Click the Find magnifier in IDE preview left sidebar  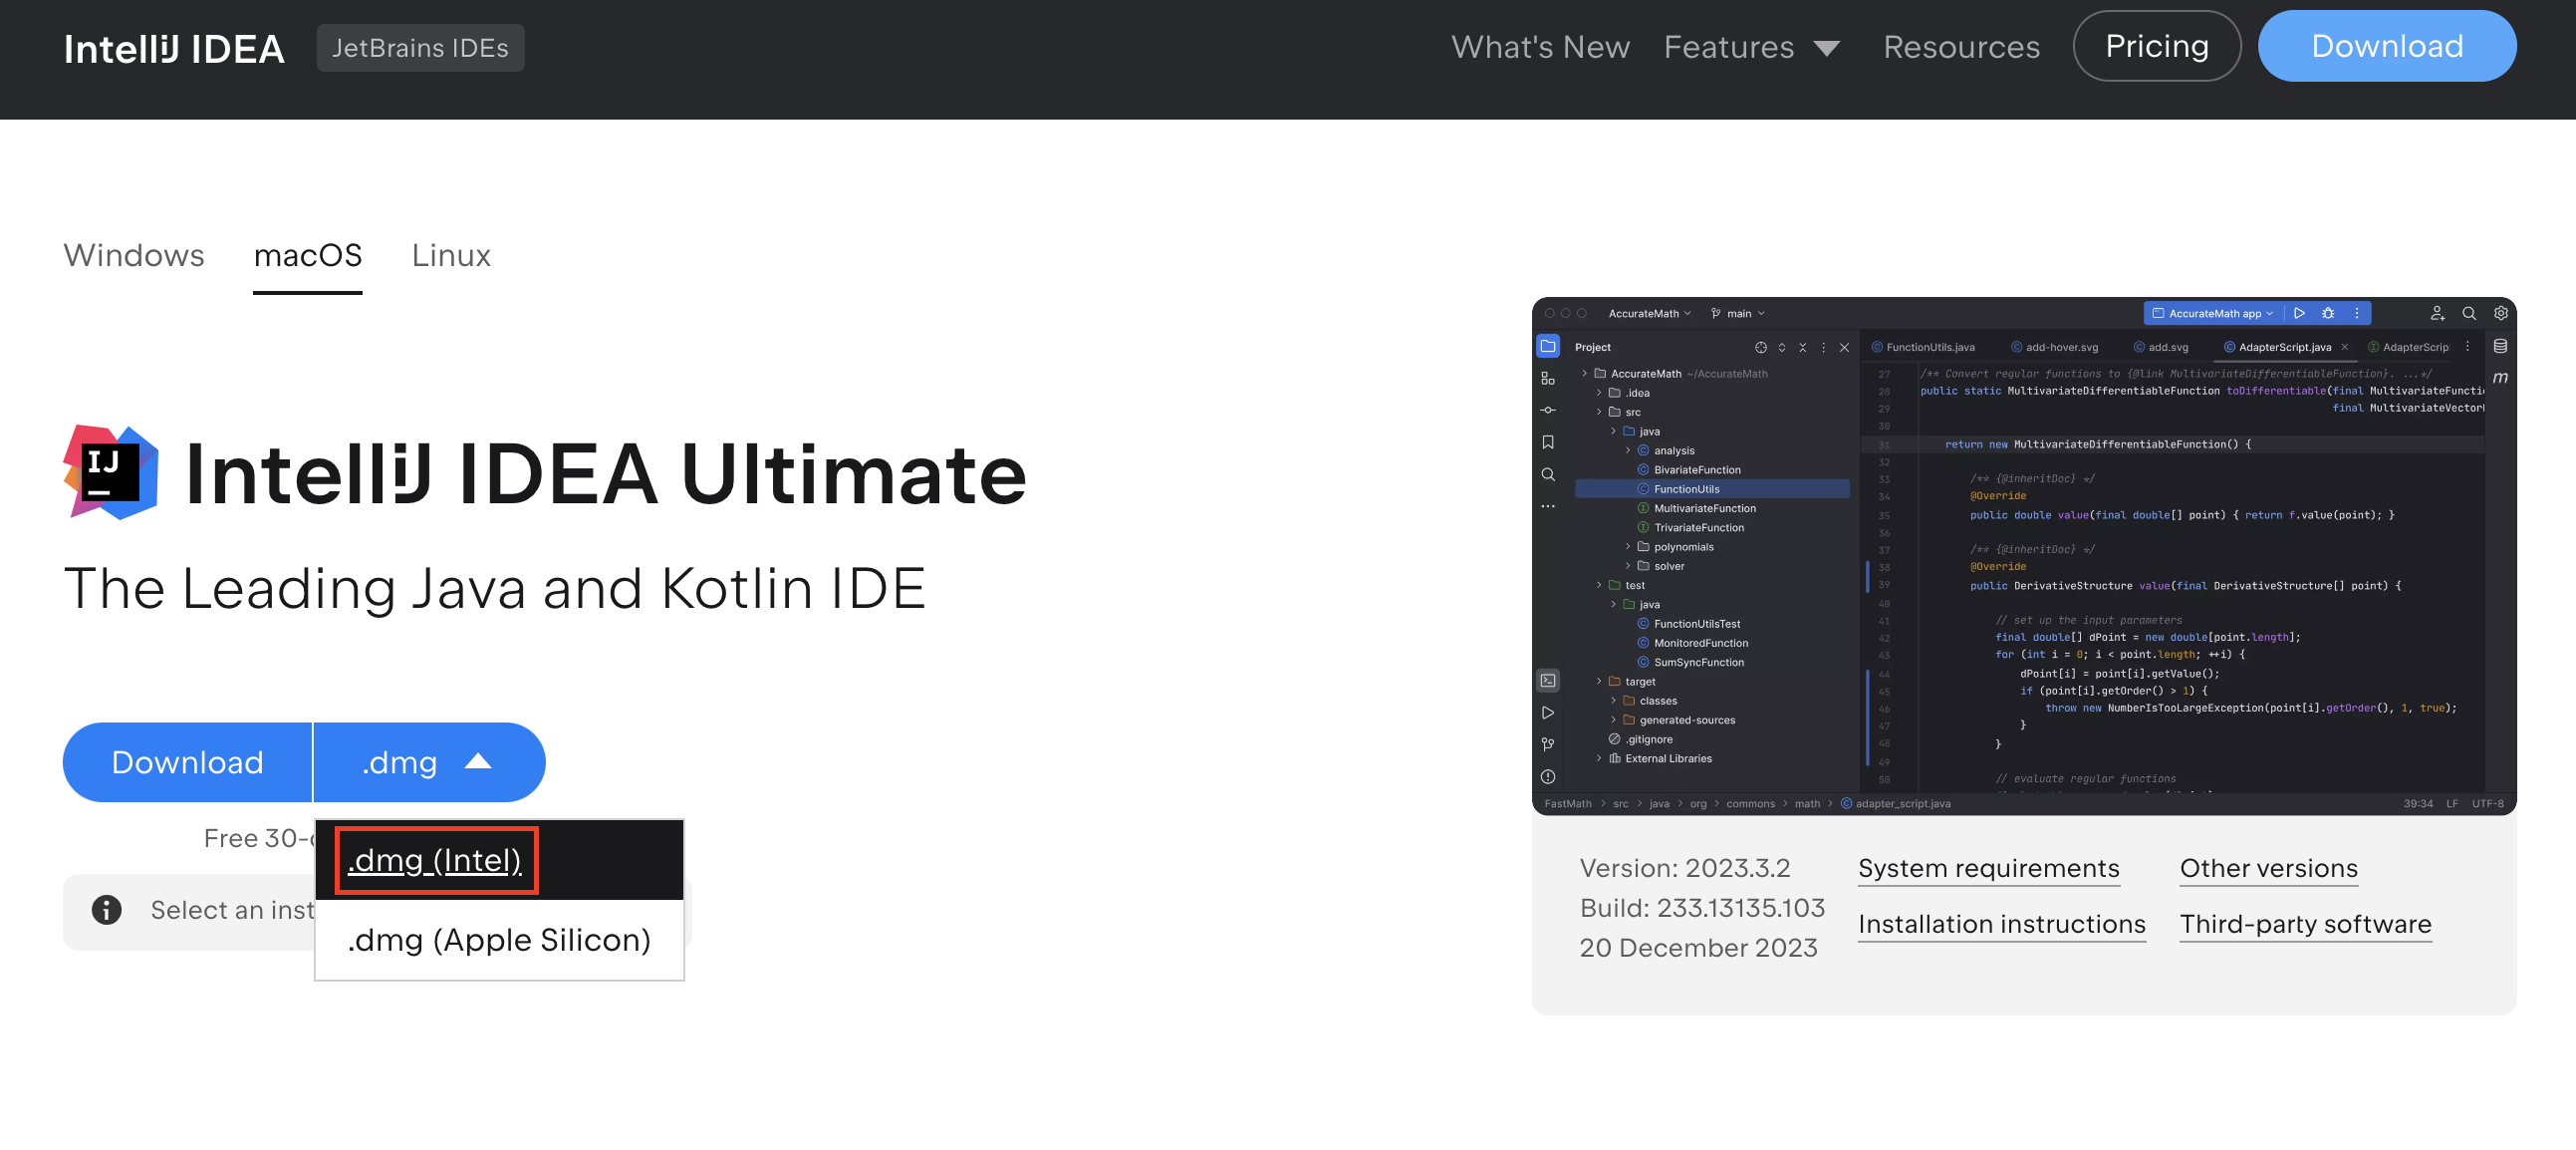click(x=1547, y=474)
